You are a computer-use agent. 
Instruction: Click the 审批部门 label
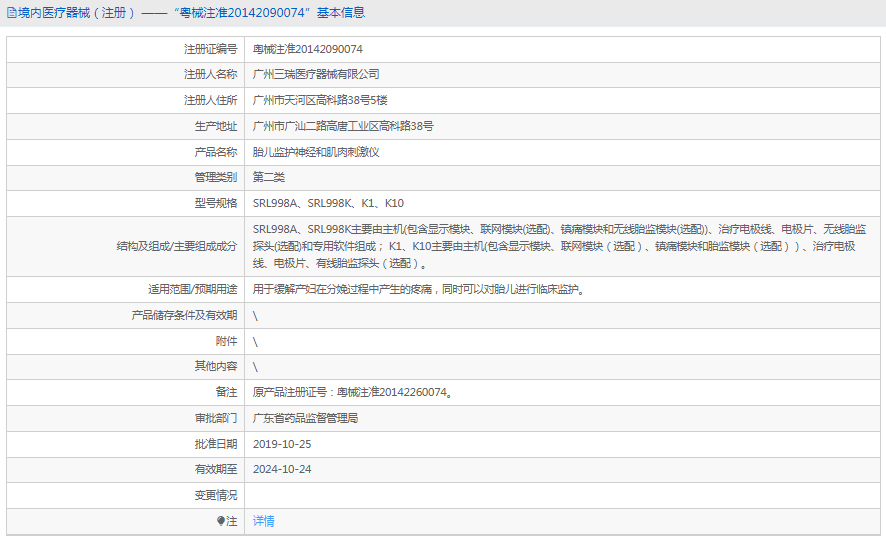(x=216, y=418)
